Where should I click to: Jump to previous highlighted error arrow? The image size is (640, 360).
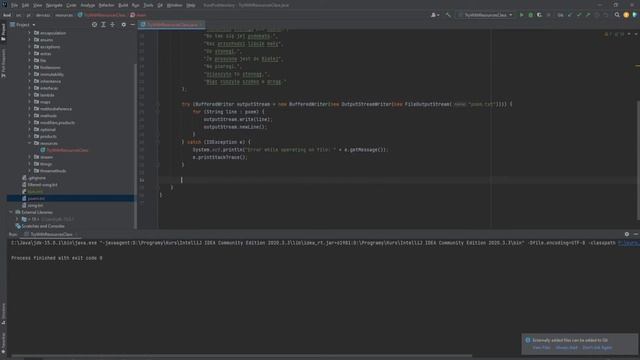pyautogui.click(x=629, y=34)
